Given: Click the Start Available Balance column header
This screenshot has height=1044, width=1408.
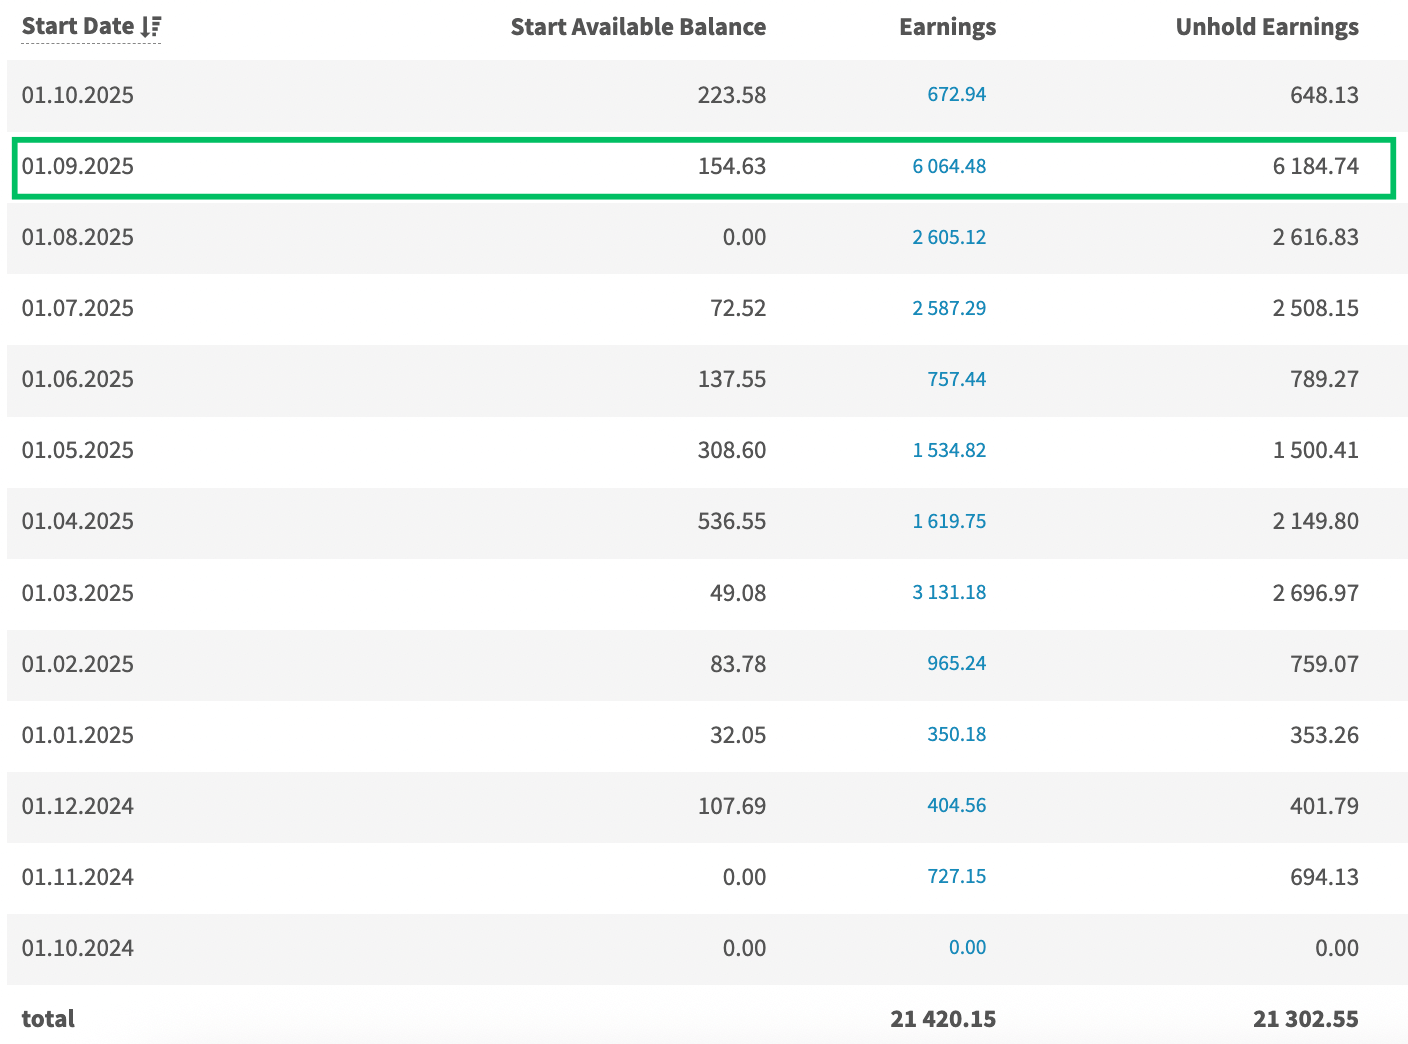Looking at the screenshot, I should pos(638,27).
